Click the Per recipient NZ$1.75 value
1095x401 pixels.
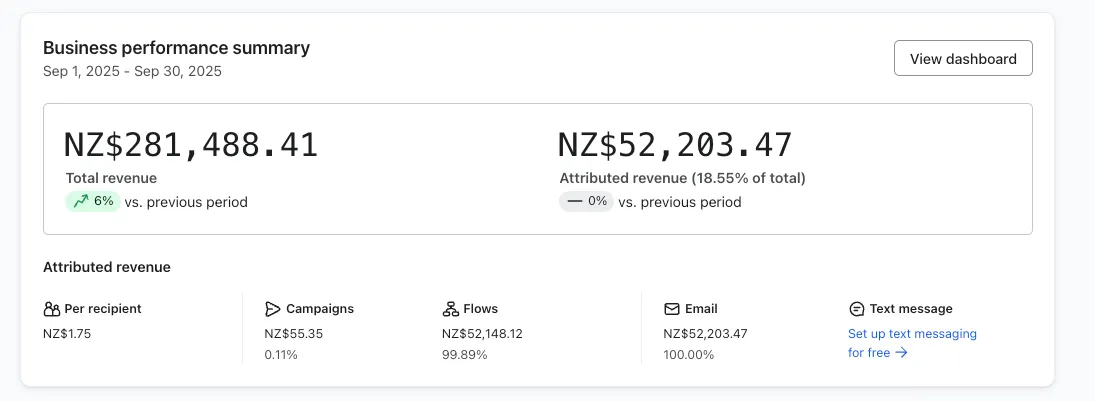tap(67, 334)
